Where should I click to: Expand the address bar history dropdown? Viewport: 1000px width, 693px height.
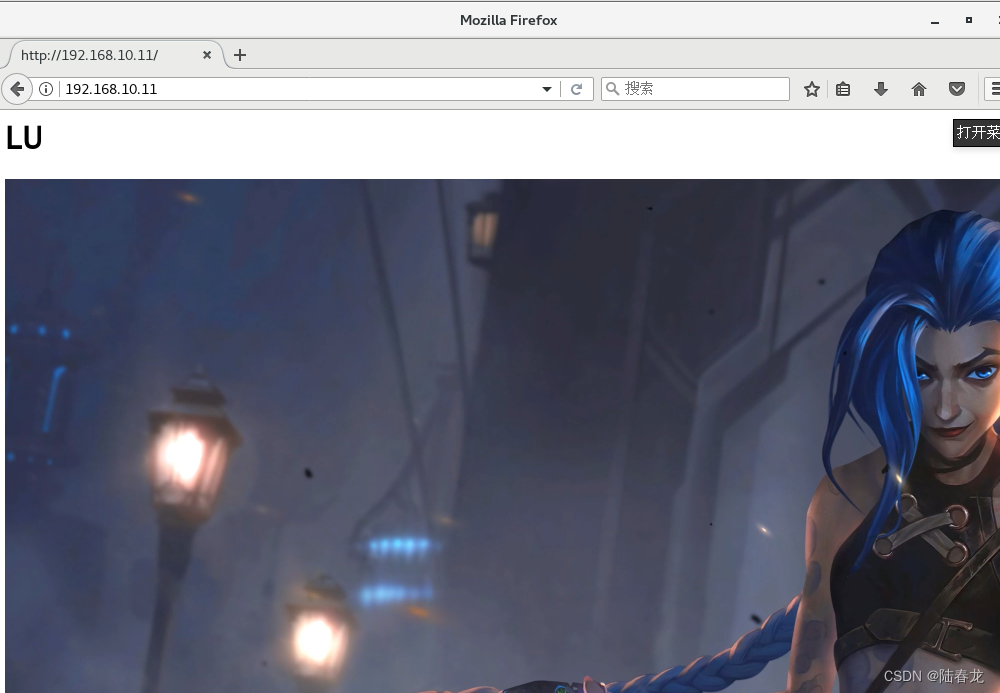547,89
